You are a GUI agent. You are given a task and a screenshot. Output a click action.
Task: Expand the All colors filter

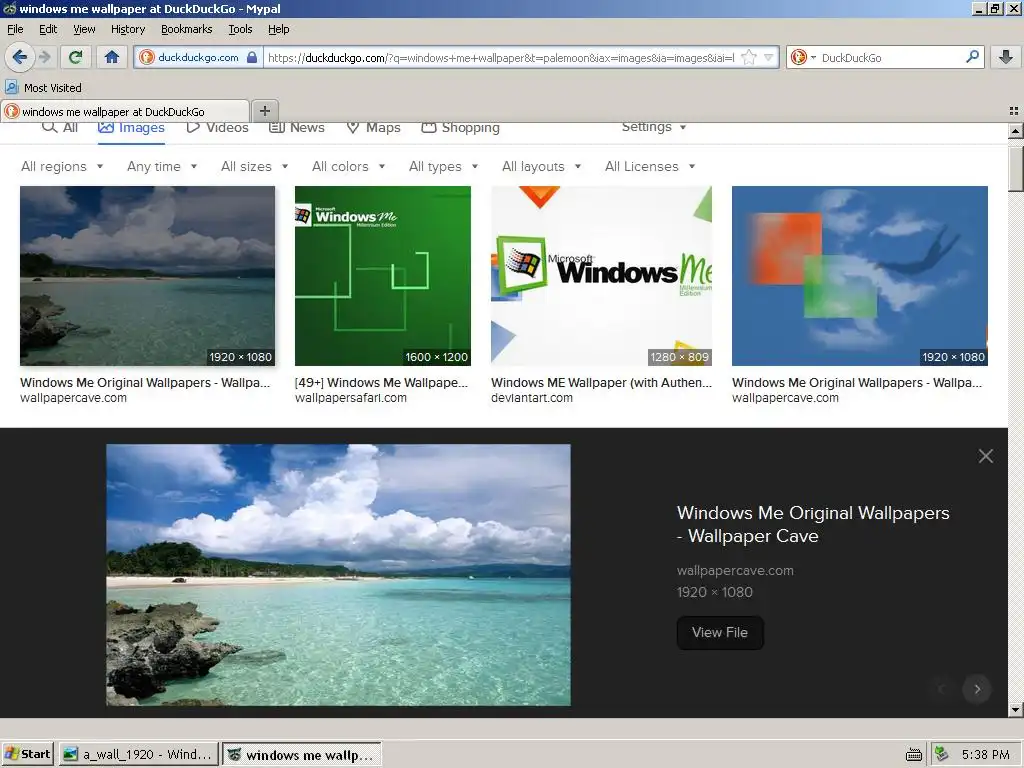click(x=349, y=167)
